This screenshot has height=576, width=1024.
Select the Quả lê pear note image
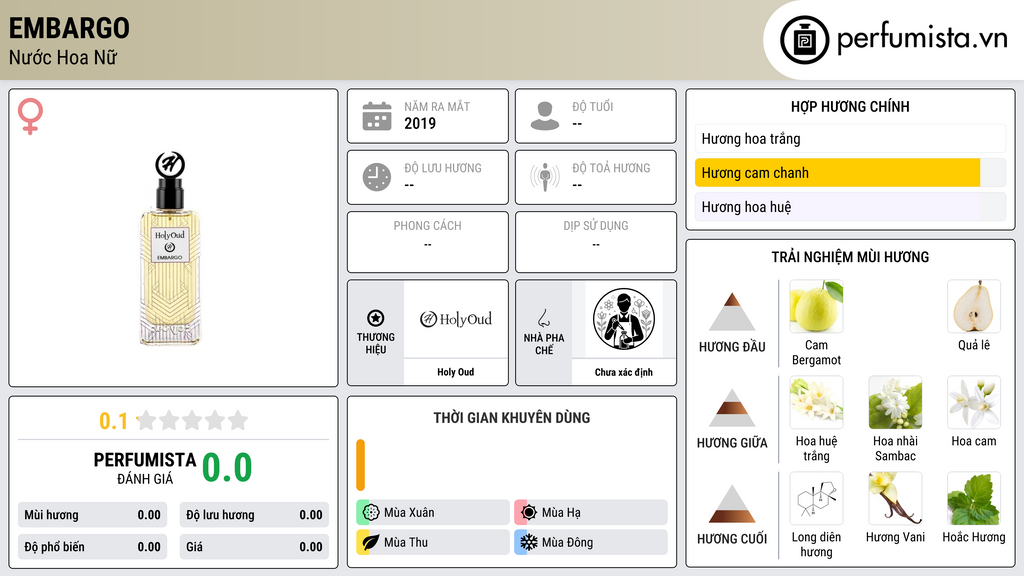tap(974, 306)
